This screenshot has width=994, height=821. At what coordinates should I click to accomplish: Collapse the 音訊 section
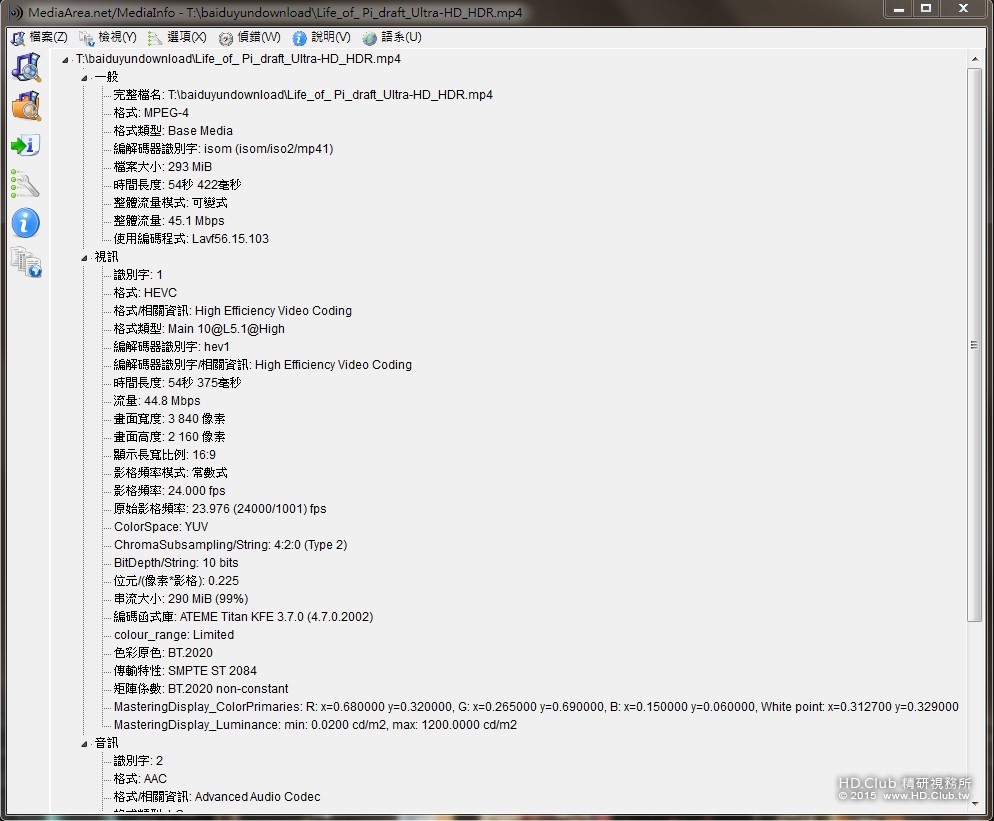(84, 744)
